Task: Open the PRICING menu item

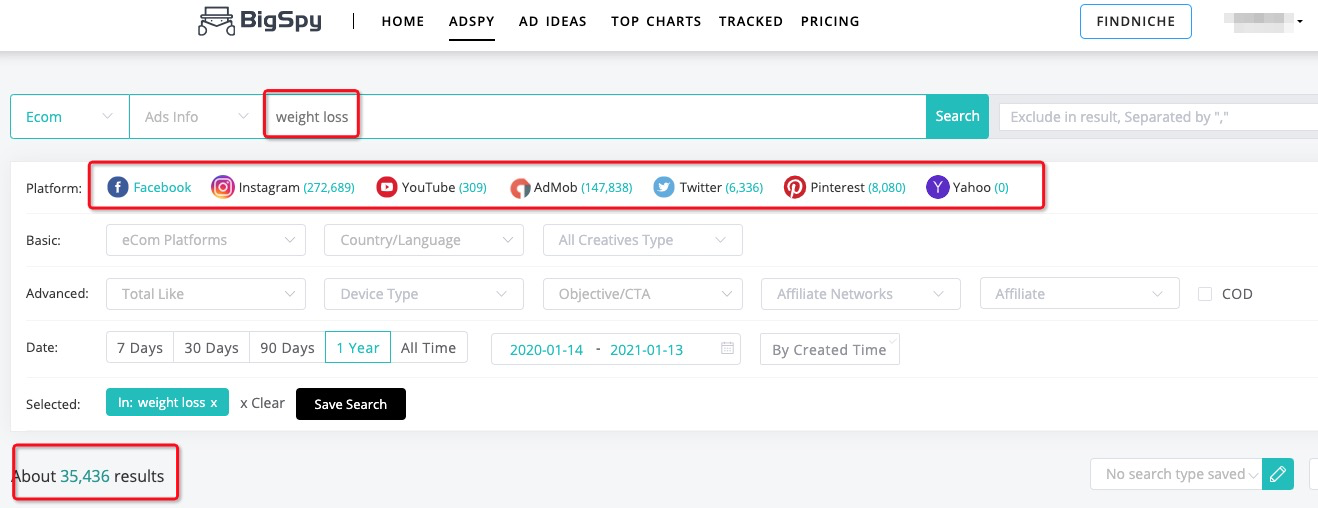Action: tap(830, 21)
